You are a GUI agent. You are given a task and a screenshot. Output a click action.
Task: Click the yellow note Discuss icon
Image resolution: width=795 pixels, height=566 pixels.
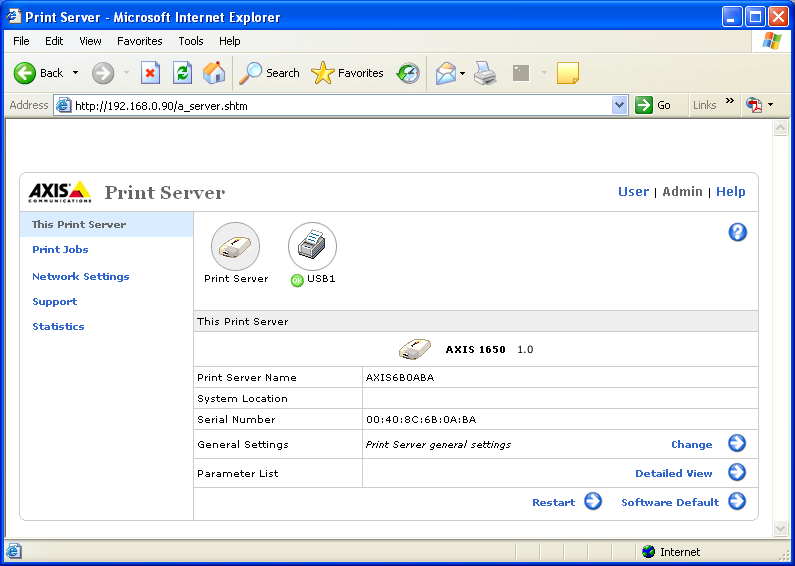568,73
